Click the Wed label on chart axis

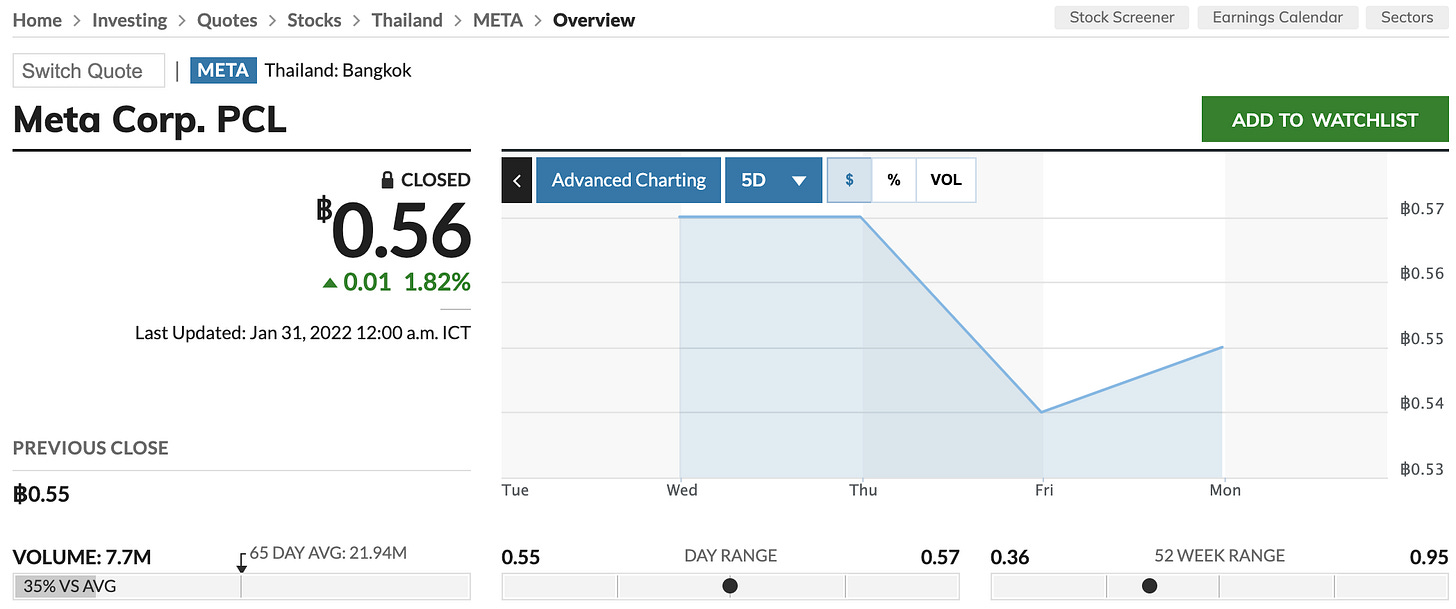coord(682,490)
